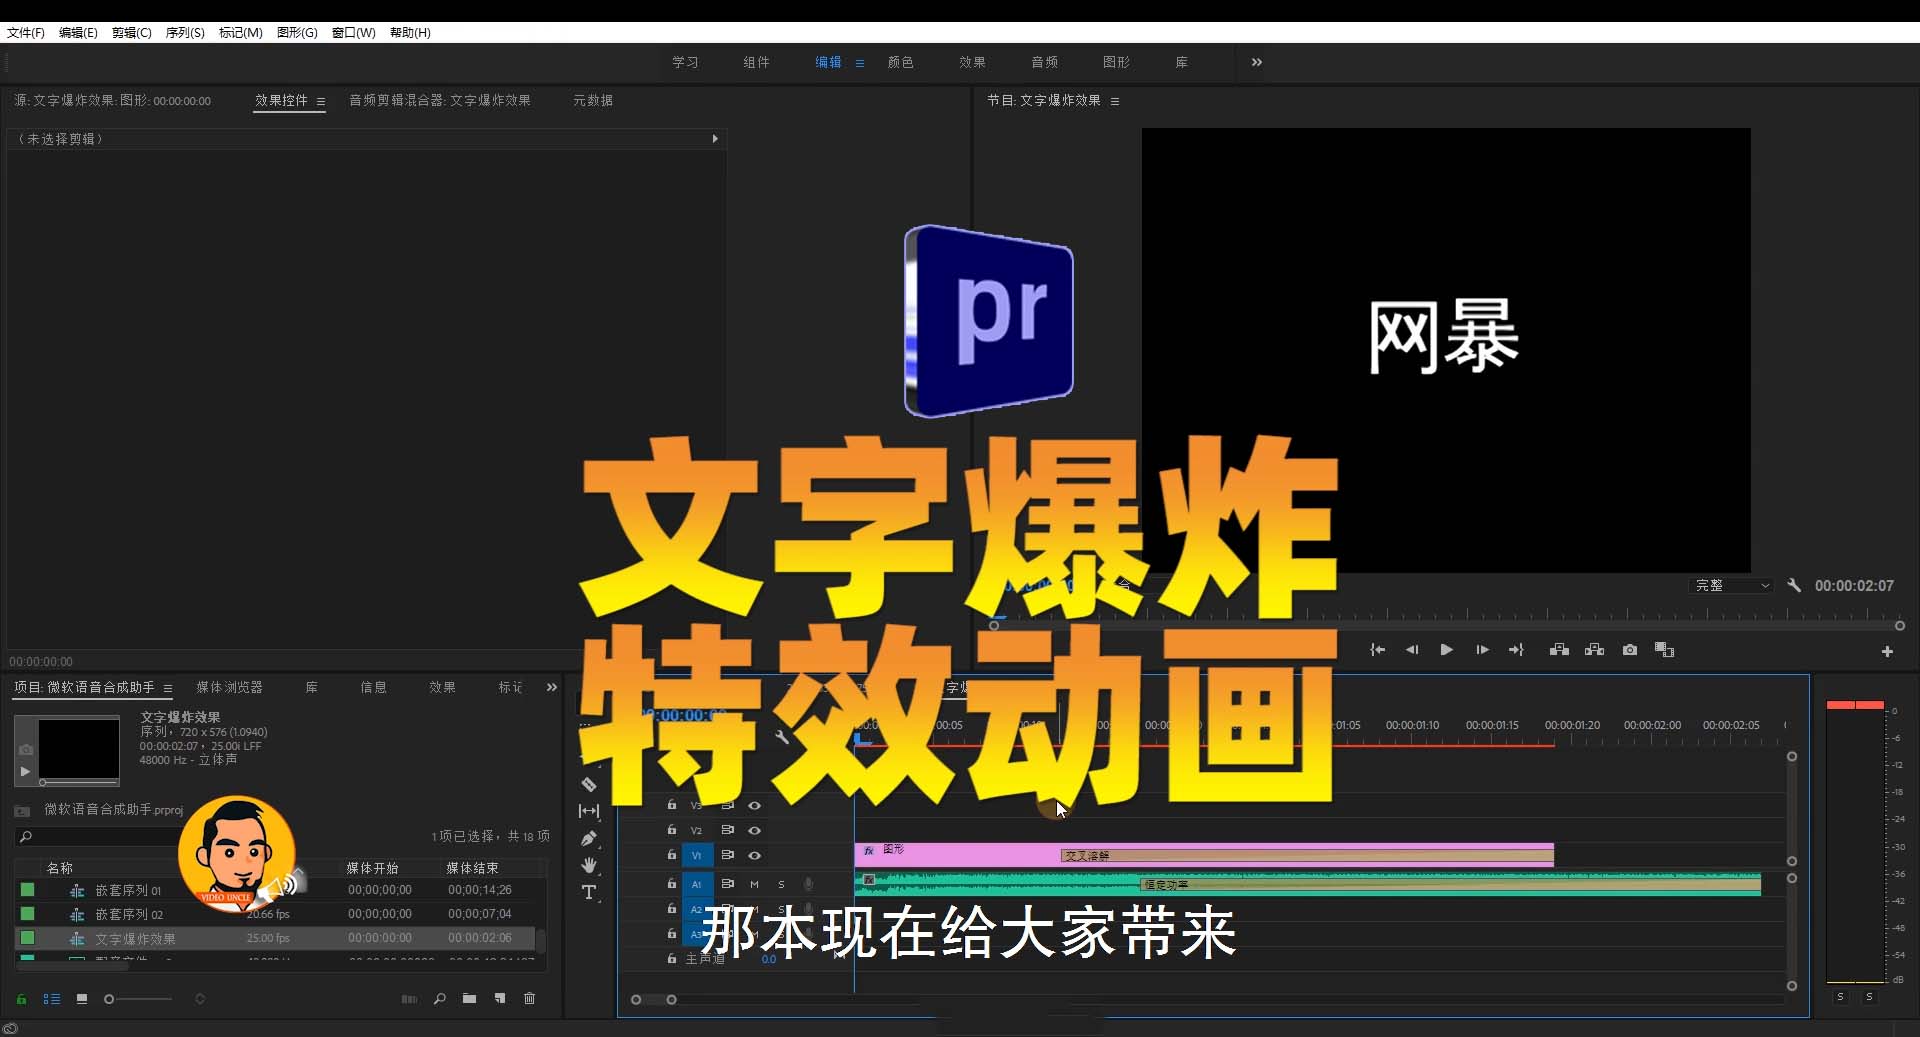This screenshot has height=1037, width=1920.
Task: Solo the A1 audio track
Action: point(782,884)
